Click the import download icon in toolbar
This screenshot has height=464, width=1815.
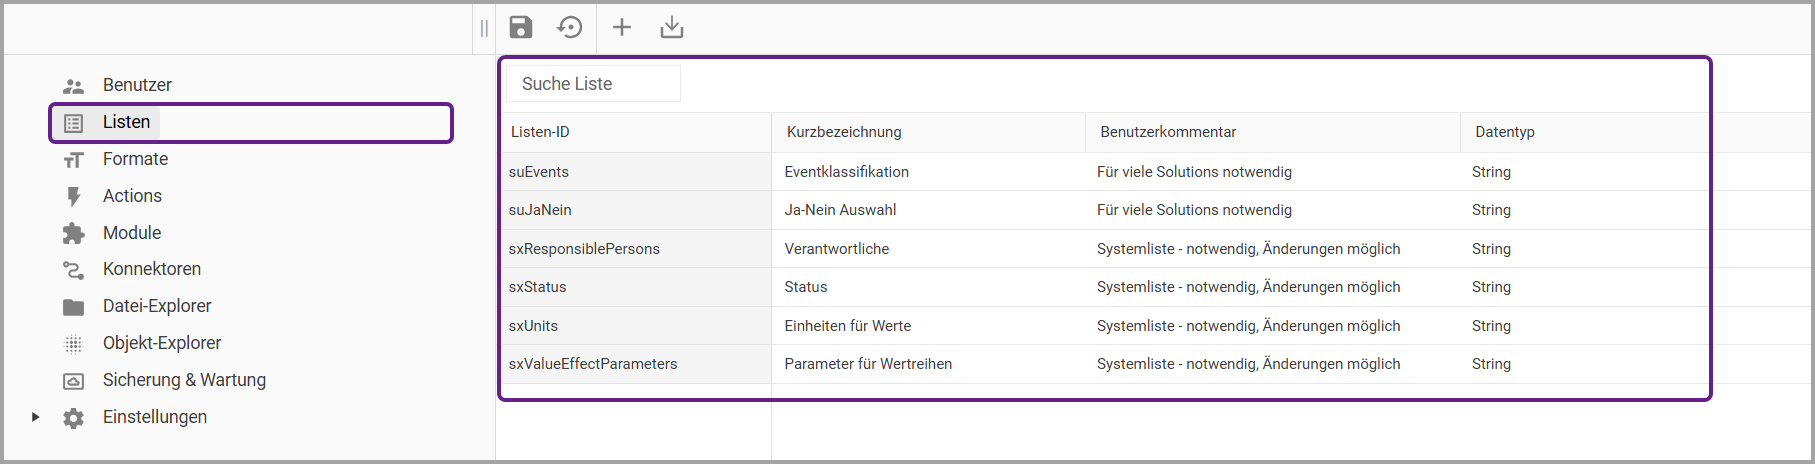click(x=672, y=28)
